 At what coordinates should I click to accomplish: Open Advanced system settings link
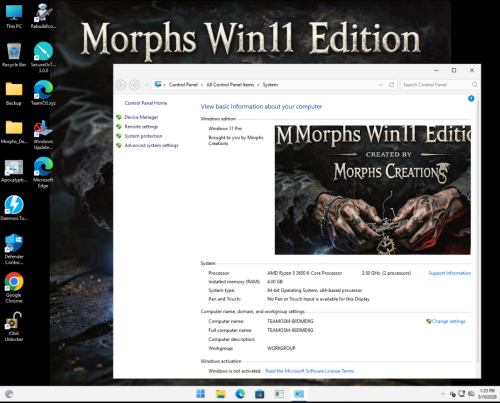pos(151,145)
